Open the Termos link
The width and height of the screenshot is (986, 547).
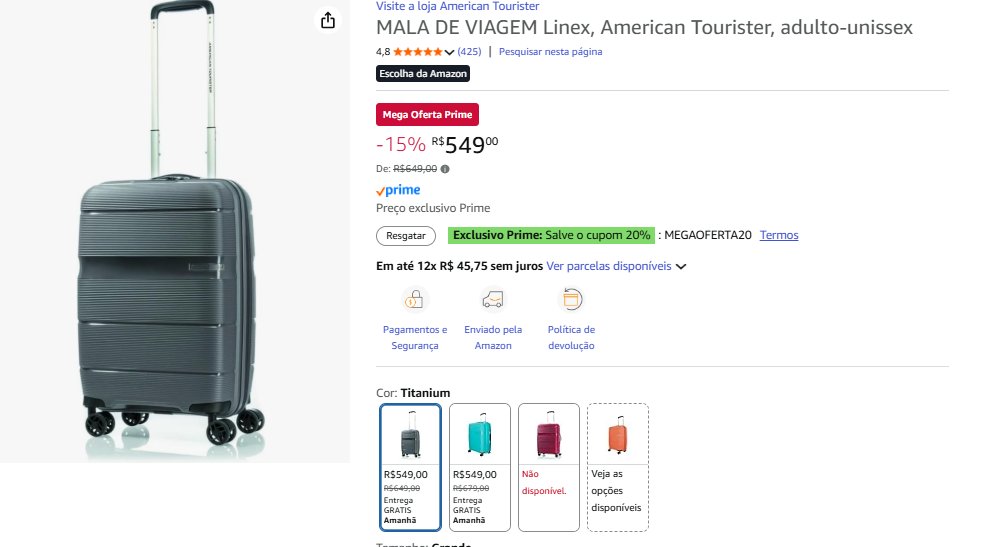(779, 236)
